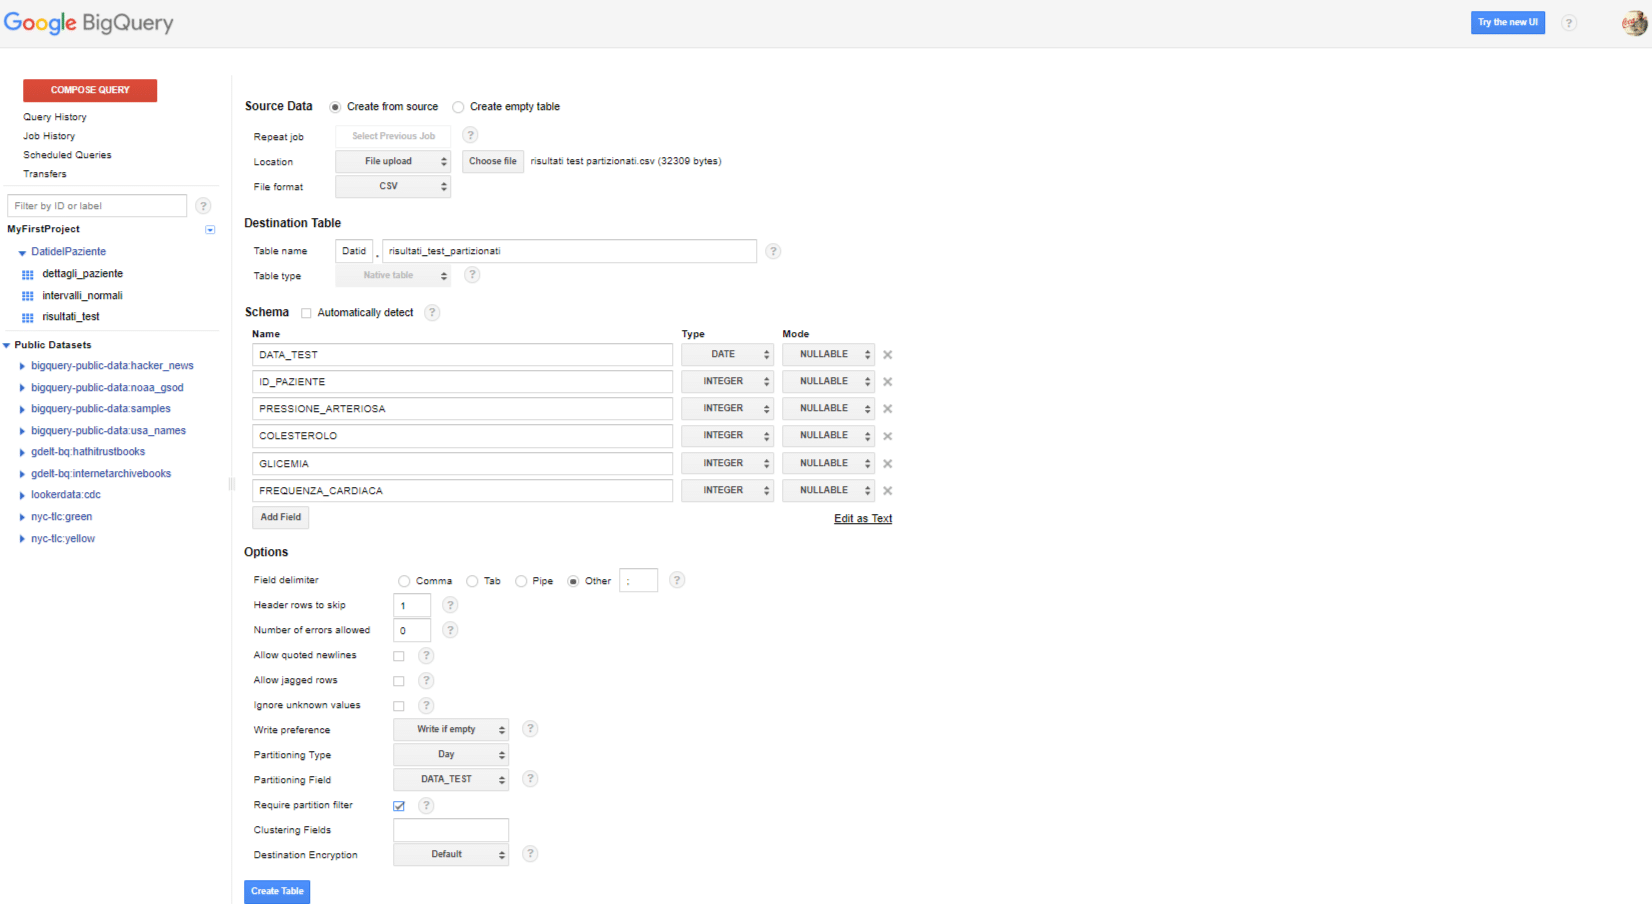Click the help icon beside the filter box

203,206
